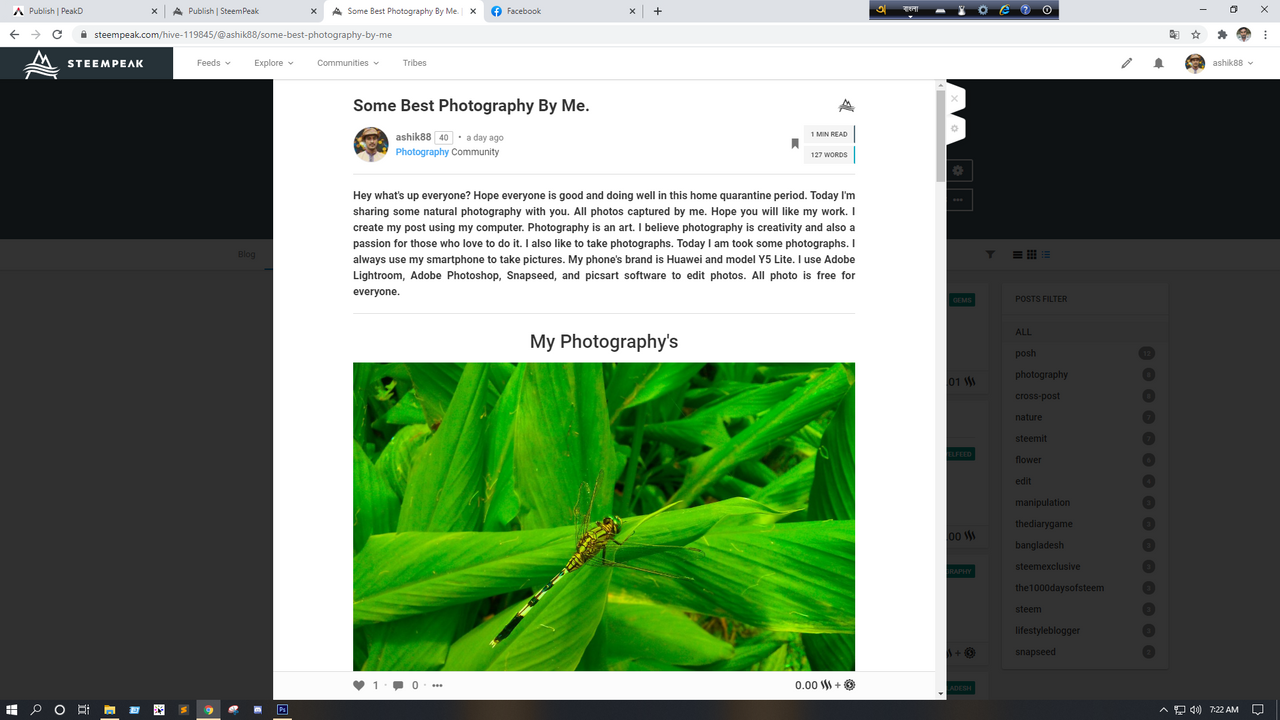Show hidden system tray icons
This screenshot has width=1280, height=720.
pos(1163,709)
